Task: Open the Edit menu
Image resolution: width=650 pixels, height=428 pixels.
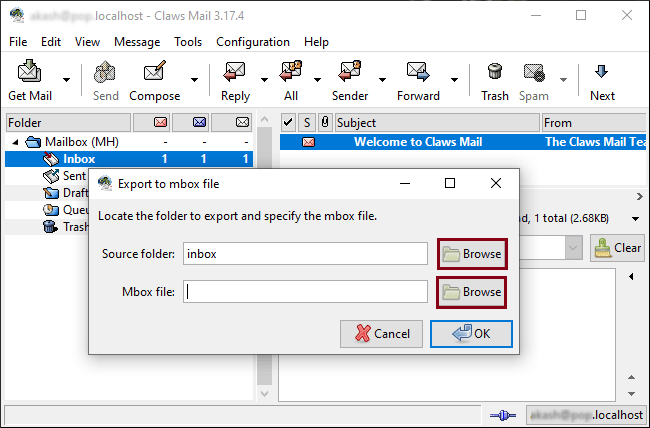Action: pos(51,42)
